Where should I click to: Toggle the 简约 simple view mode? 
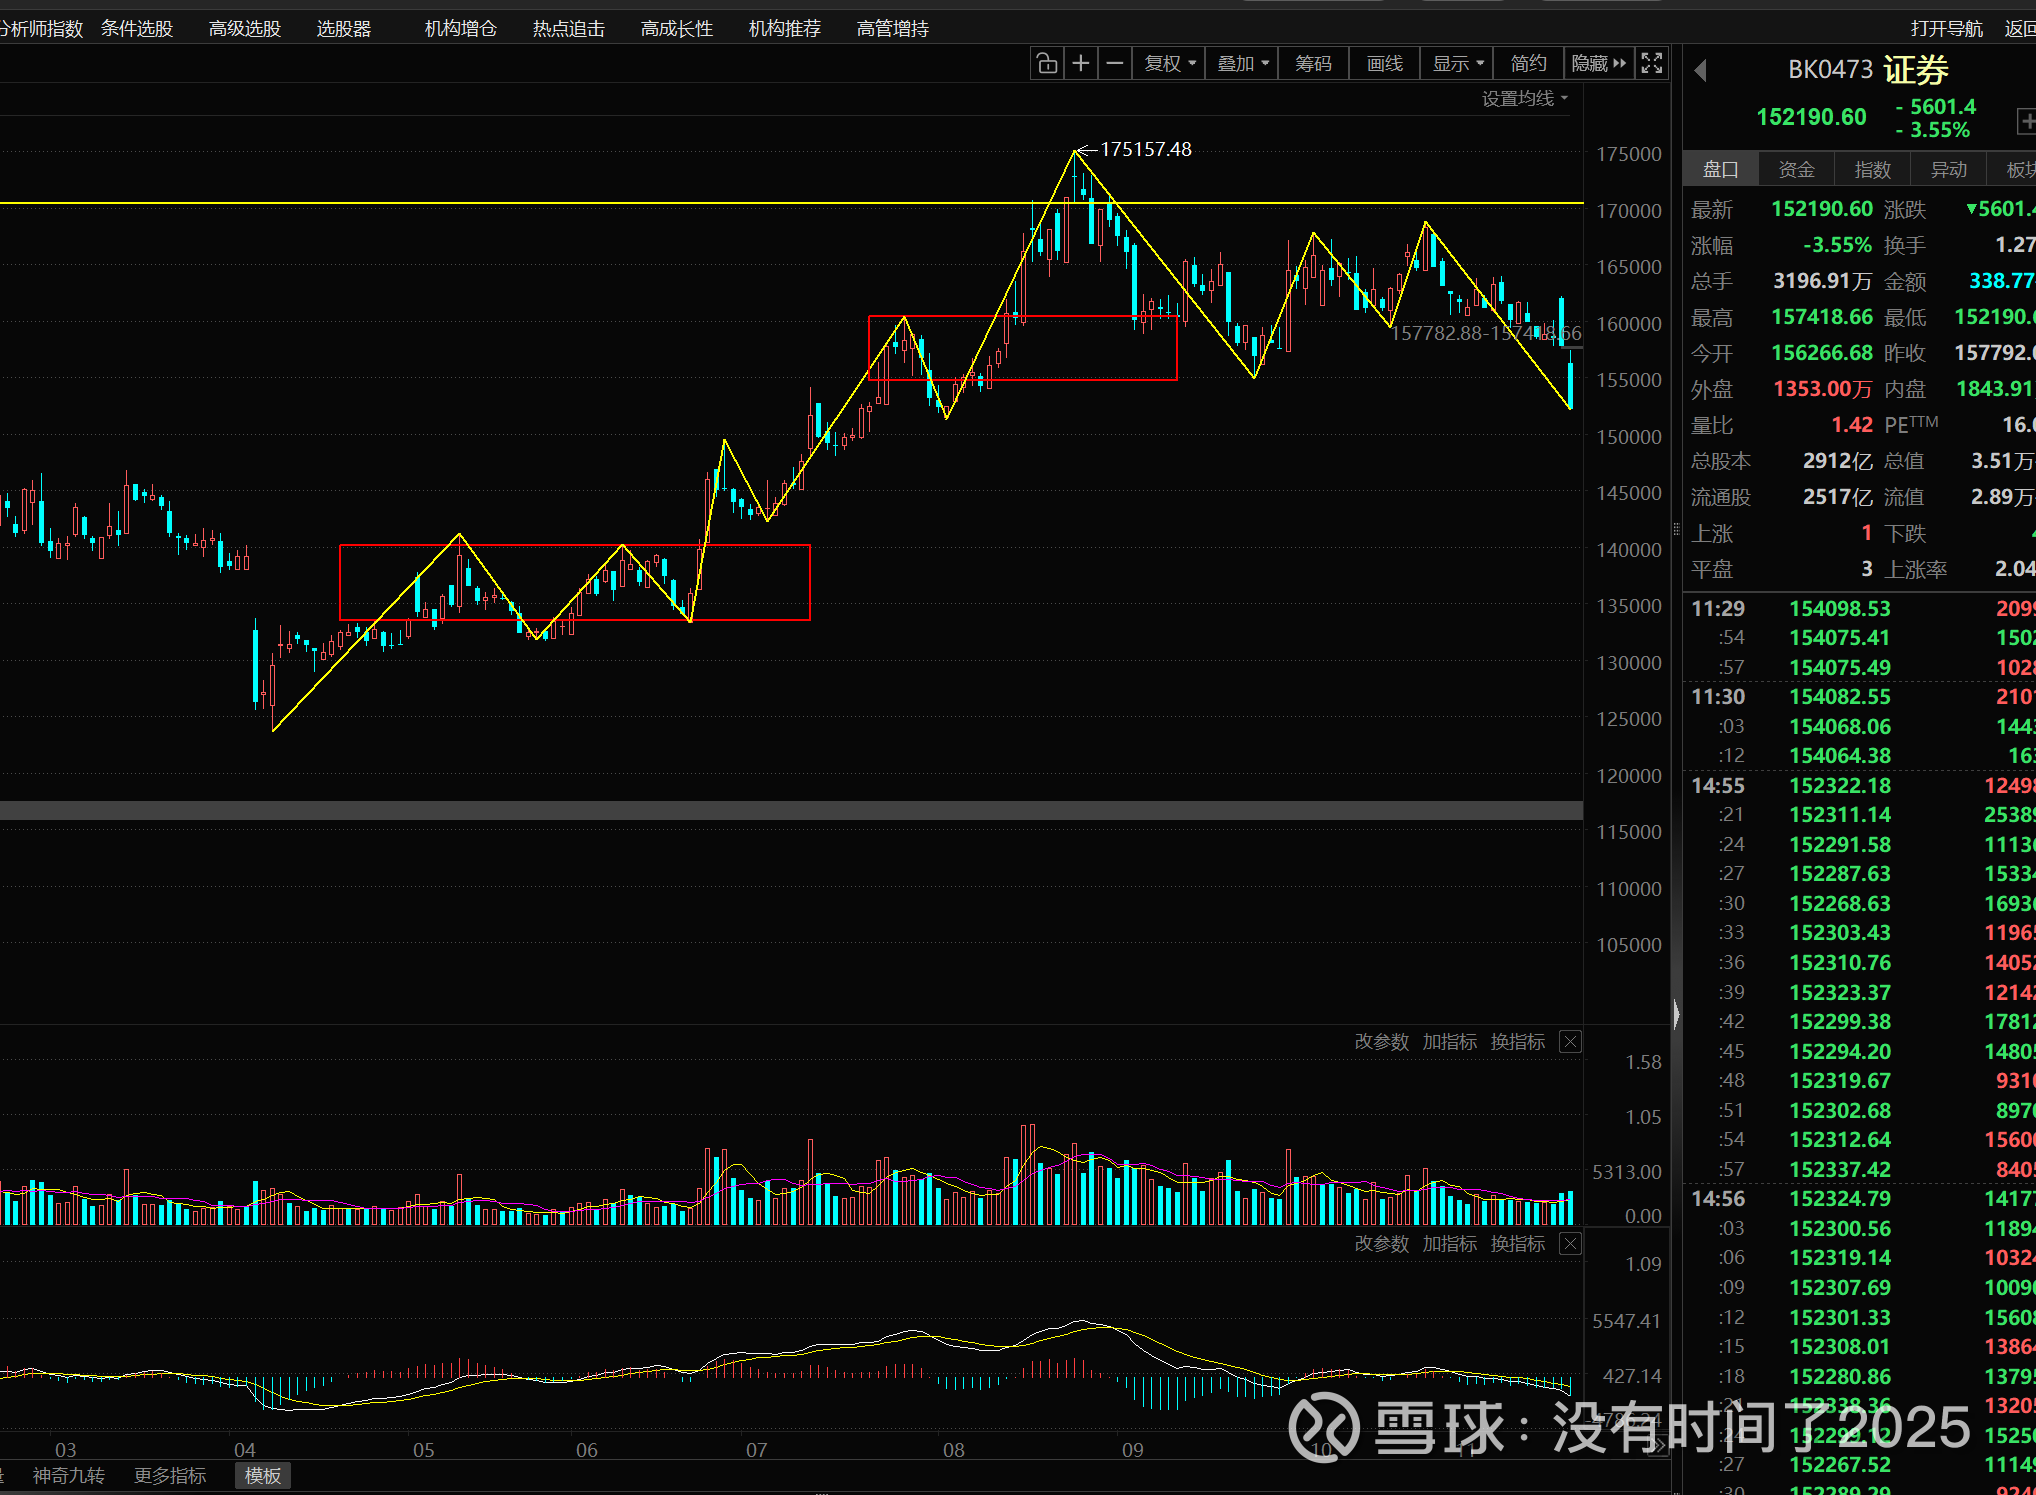[1528, 64]
